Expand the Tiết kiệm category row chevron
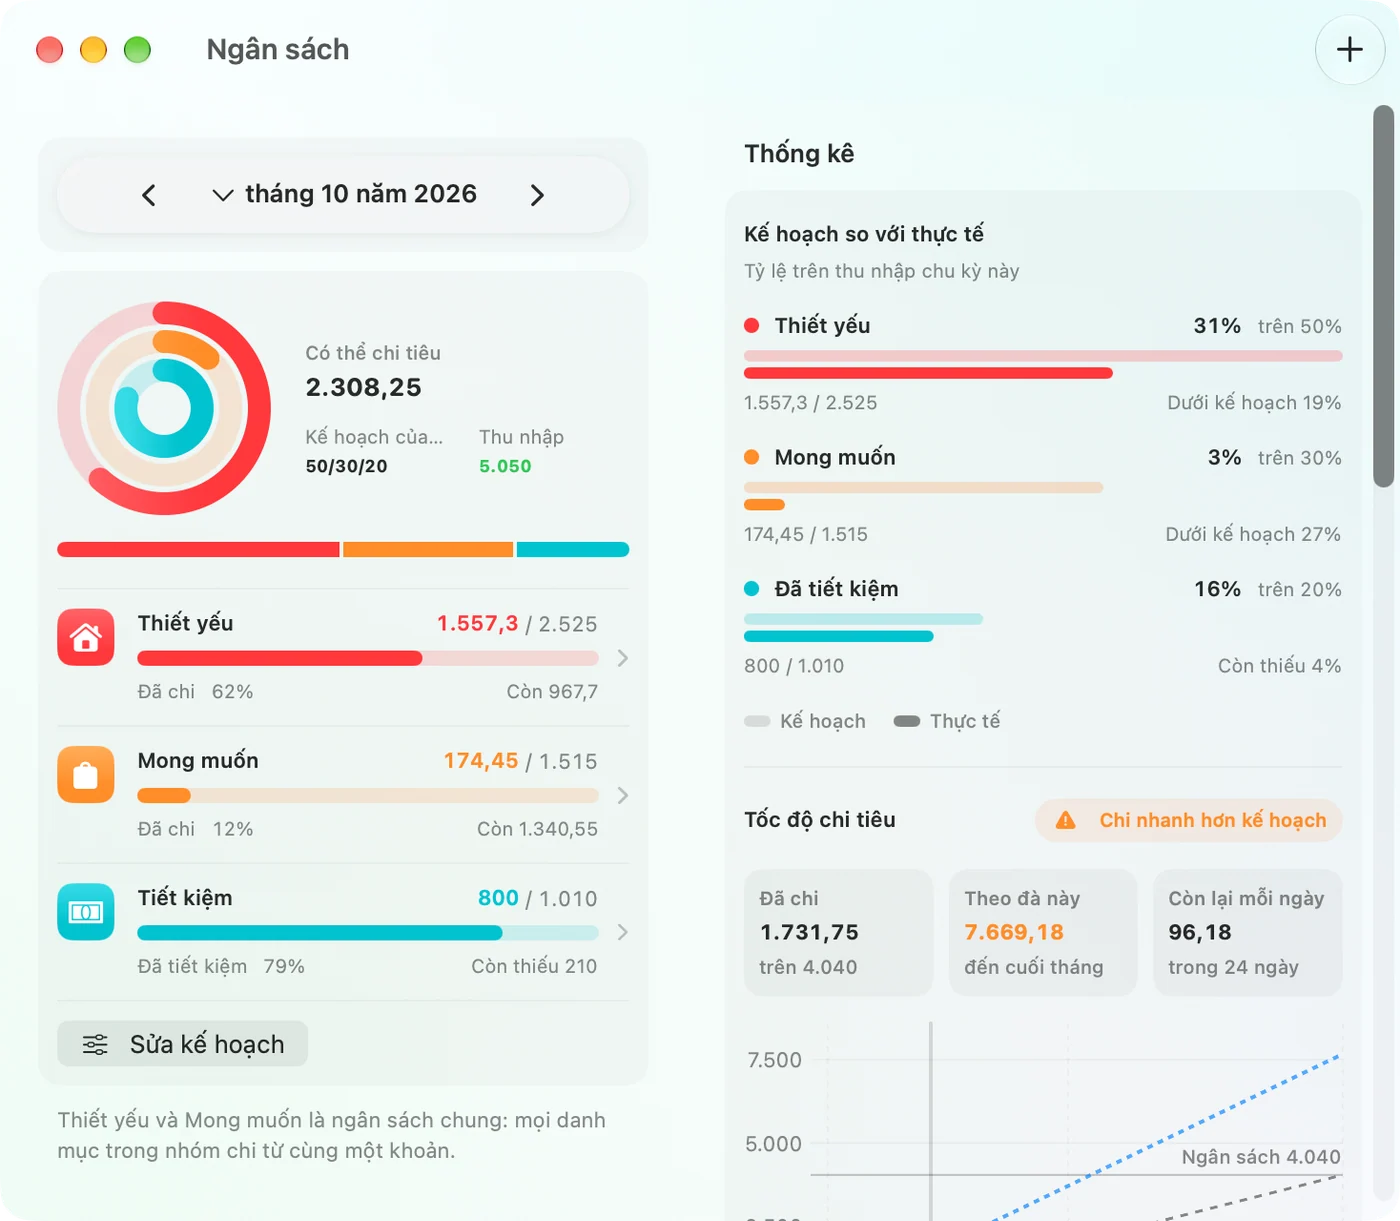The width and height of the screenshot is (1400, 1221). 622,932
